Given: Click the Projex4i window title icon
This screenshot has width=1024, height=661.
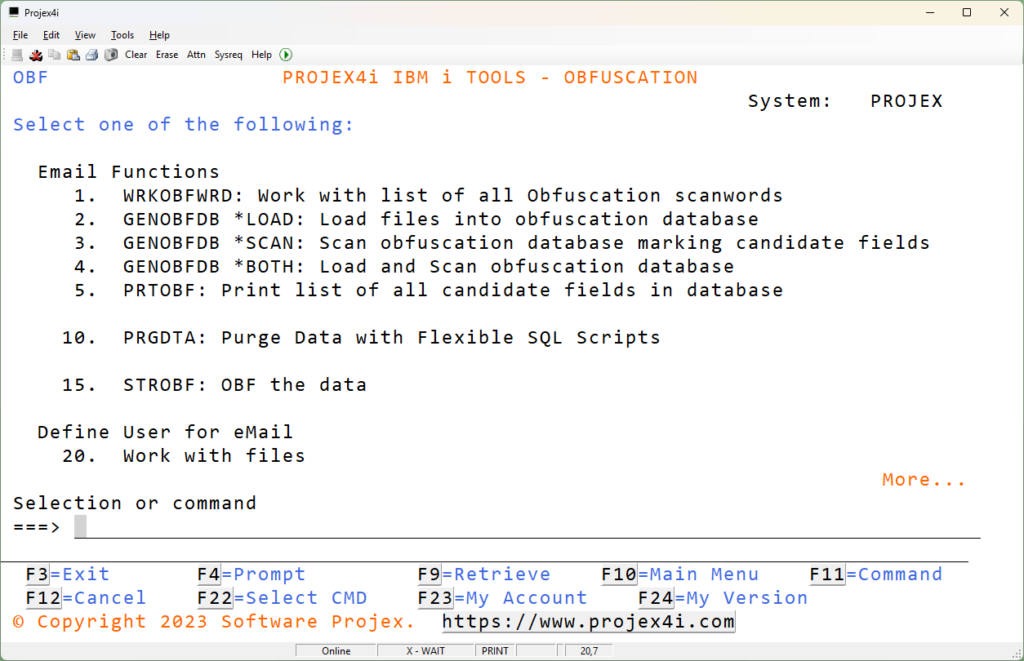Looking at the screenshot, I should pos(14,12).
